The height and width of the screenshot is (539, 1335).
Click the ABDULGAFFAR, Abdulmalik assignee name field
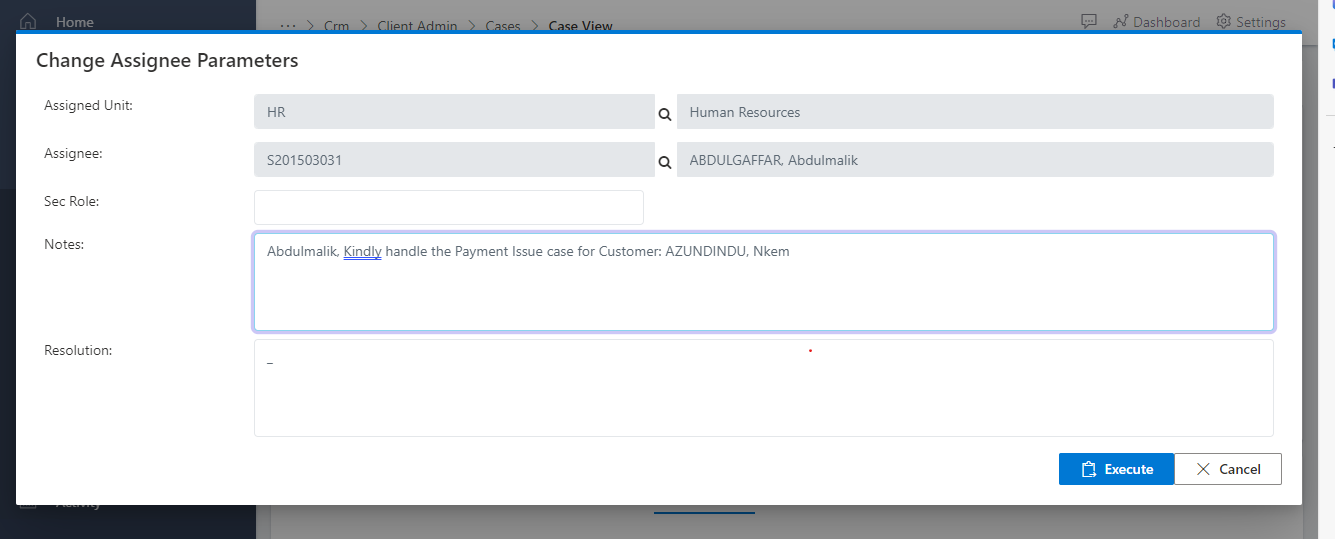click(x=974, y=160)
